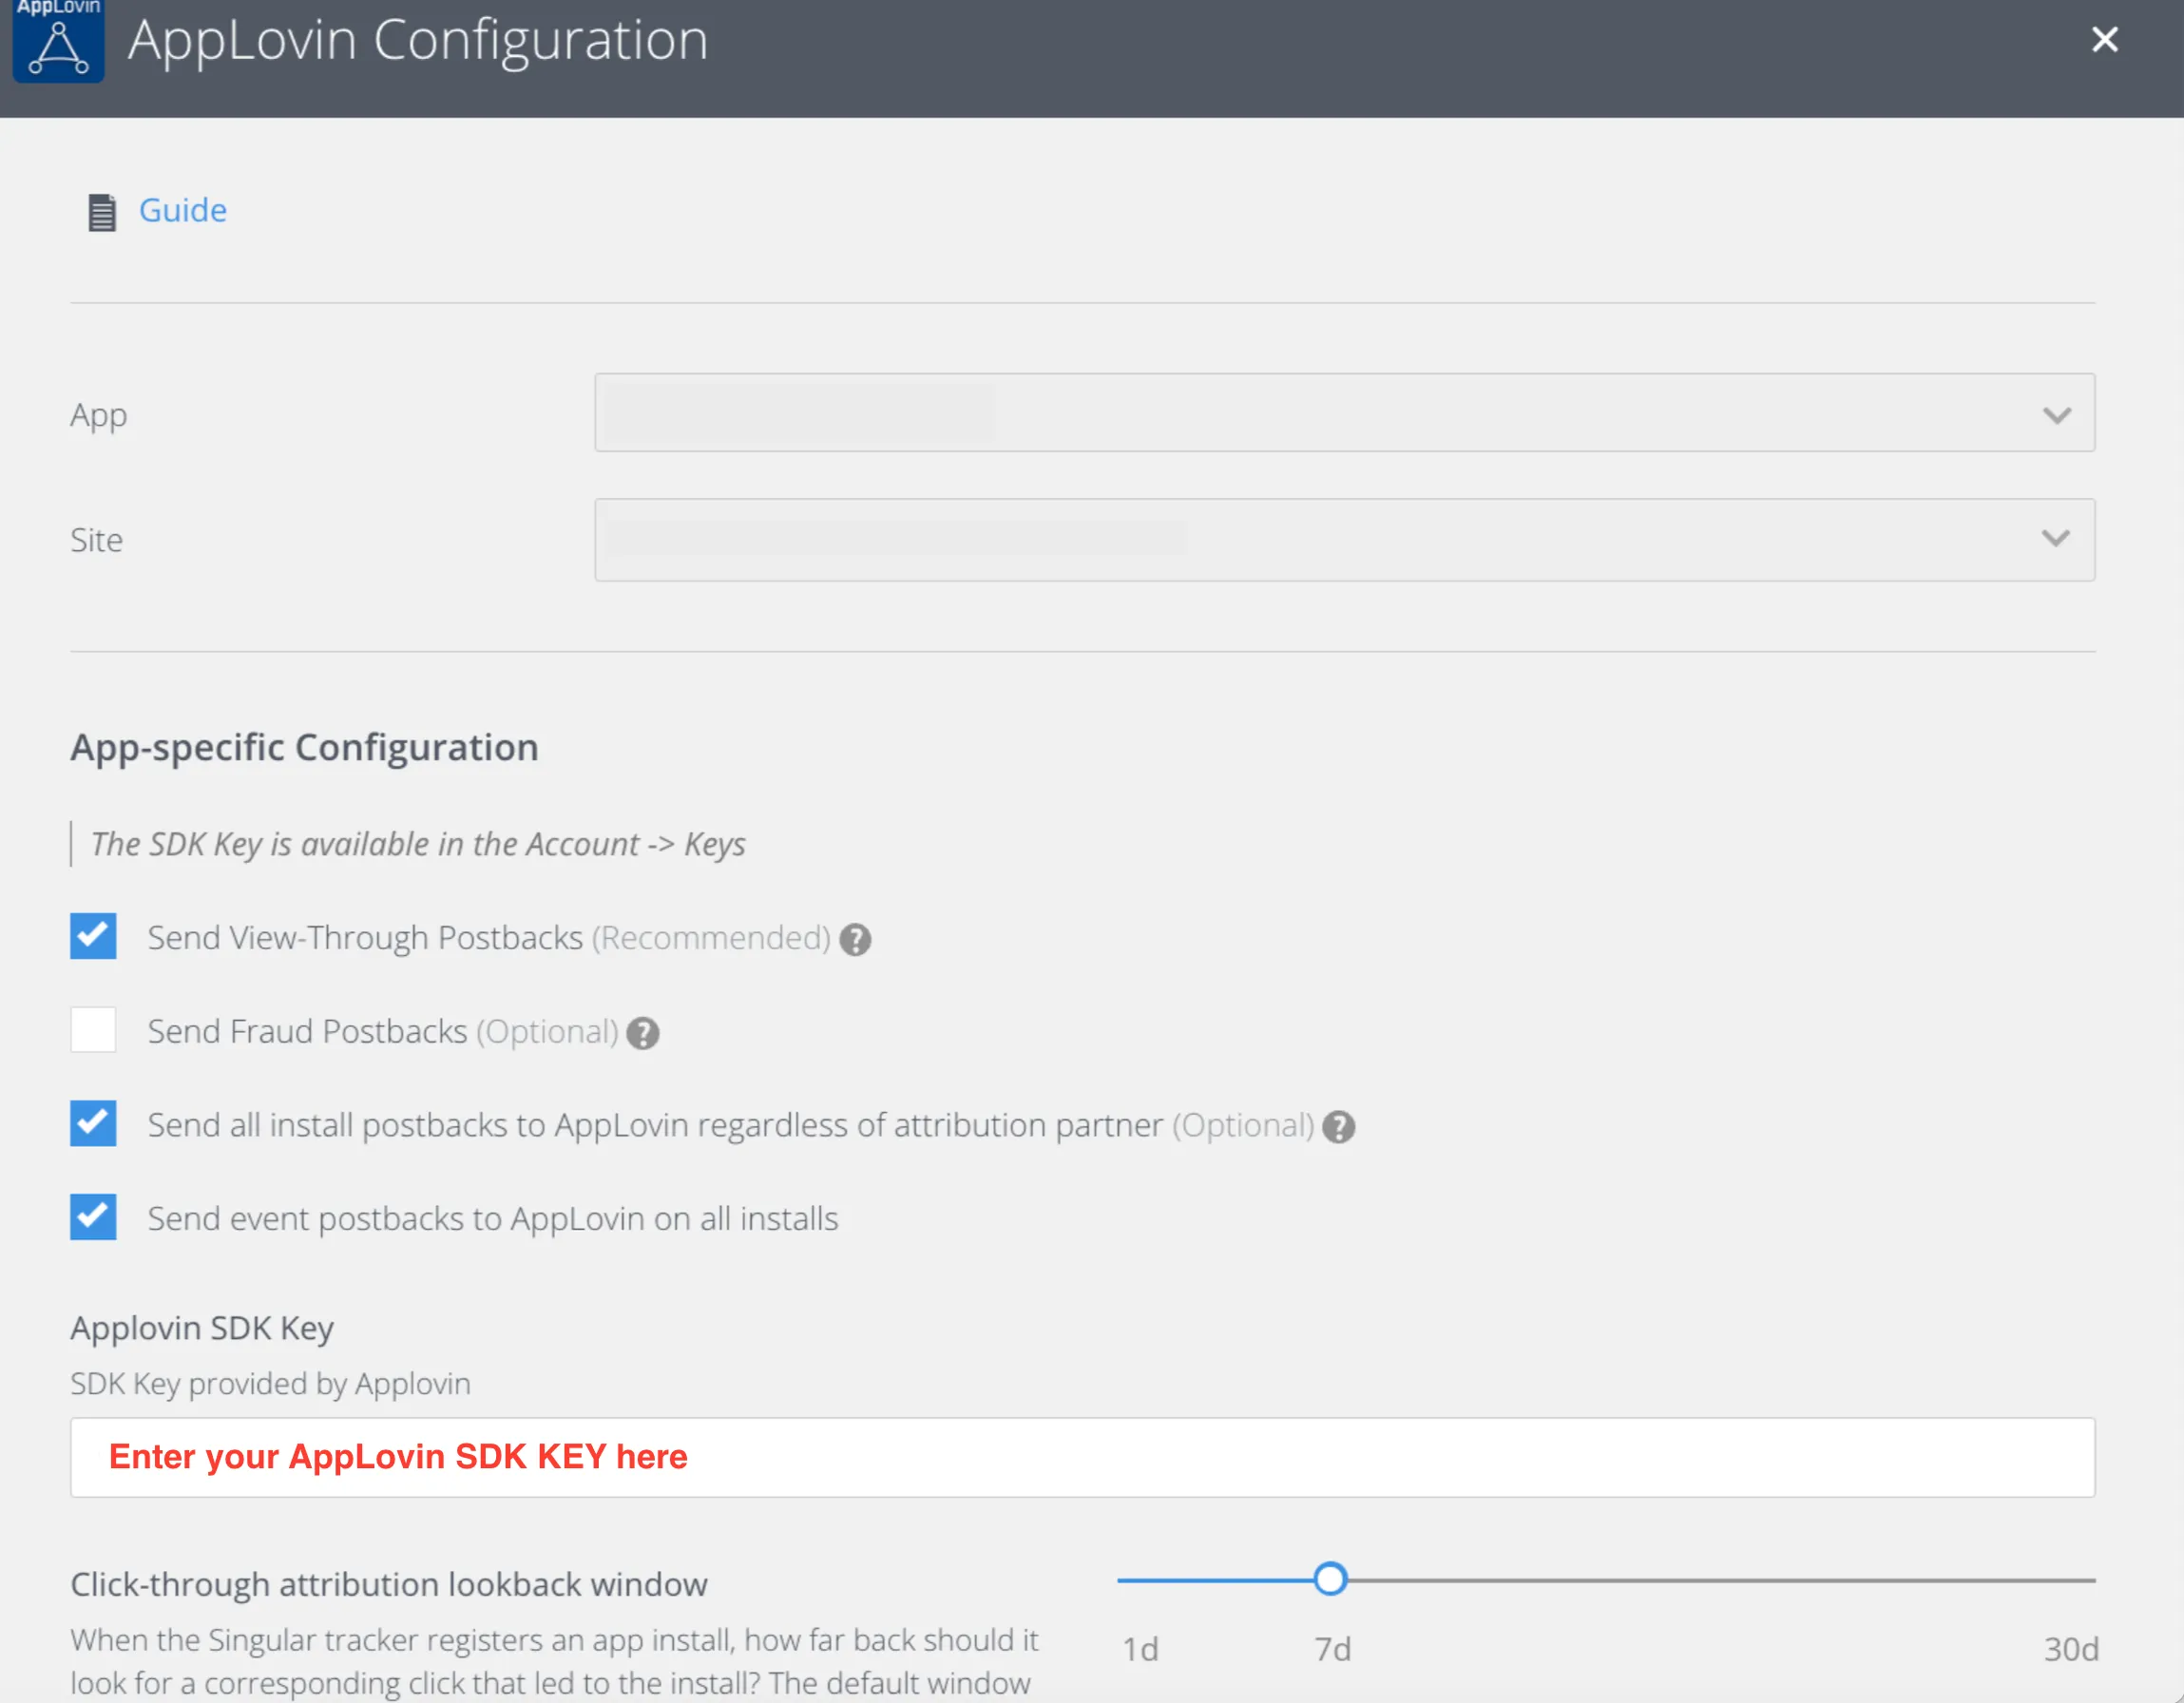Click the Guide document icon
This screenshot has width=2184, height=1703.
[x=102, y=212]
